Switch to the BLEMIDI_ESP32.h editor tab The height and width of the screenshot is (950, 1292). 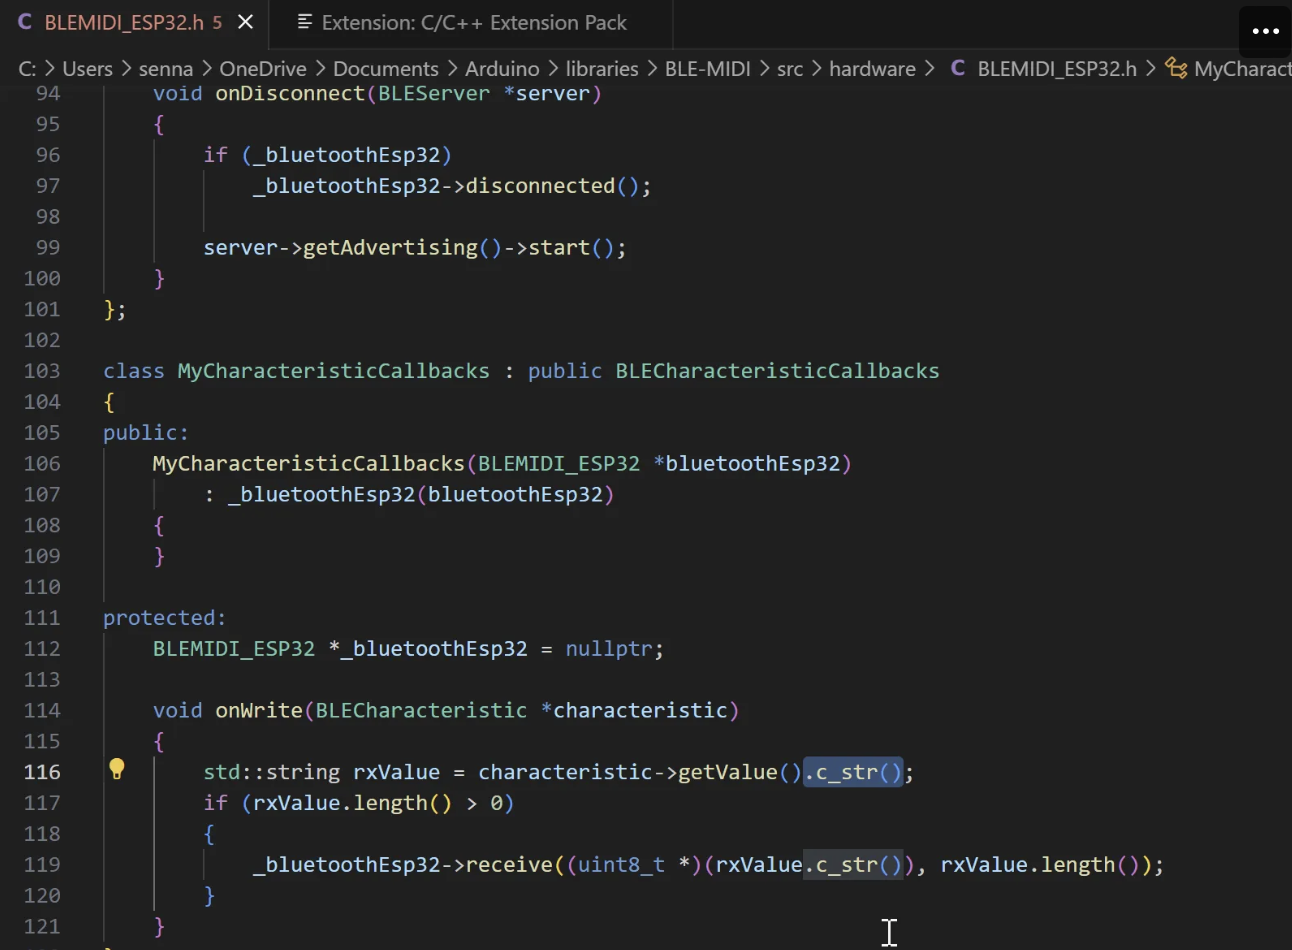click(x=133, y=22)
